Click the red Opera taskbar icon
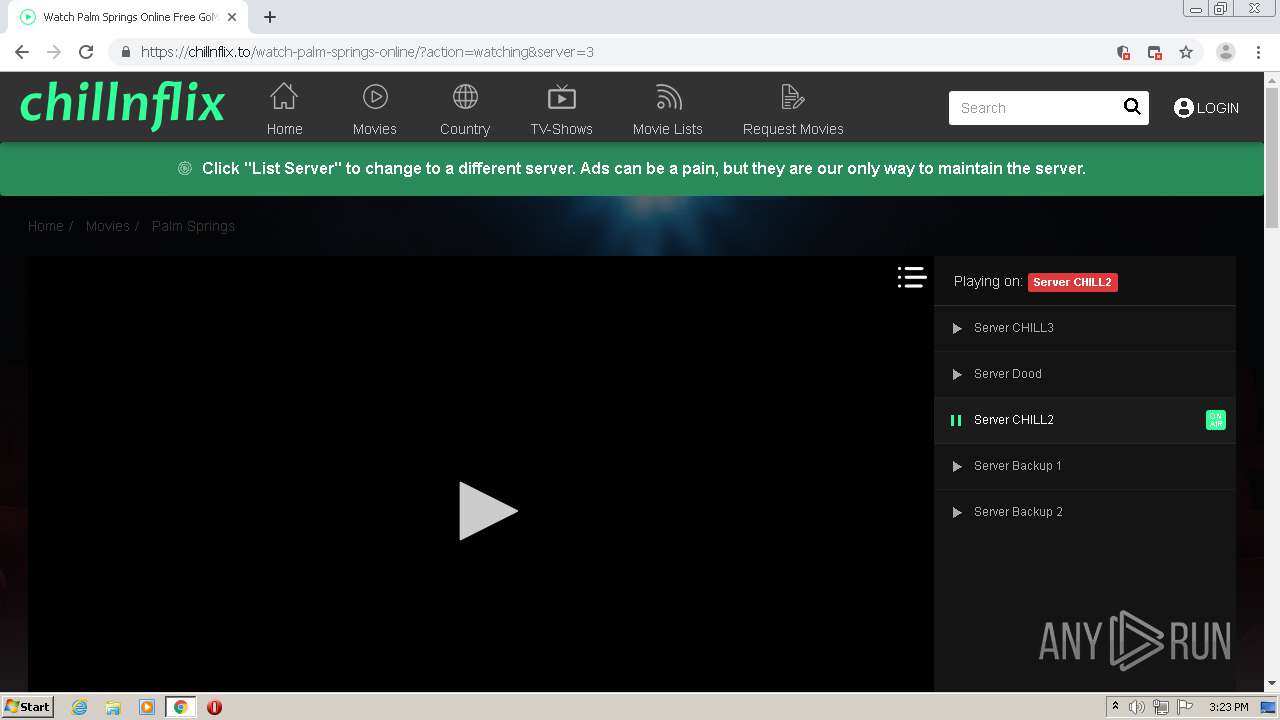This screenshot has width=1280, height=720. click(x=214, y=707)
